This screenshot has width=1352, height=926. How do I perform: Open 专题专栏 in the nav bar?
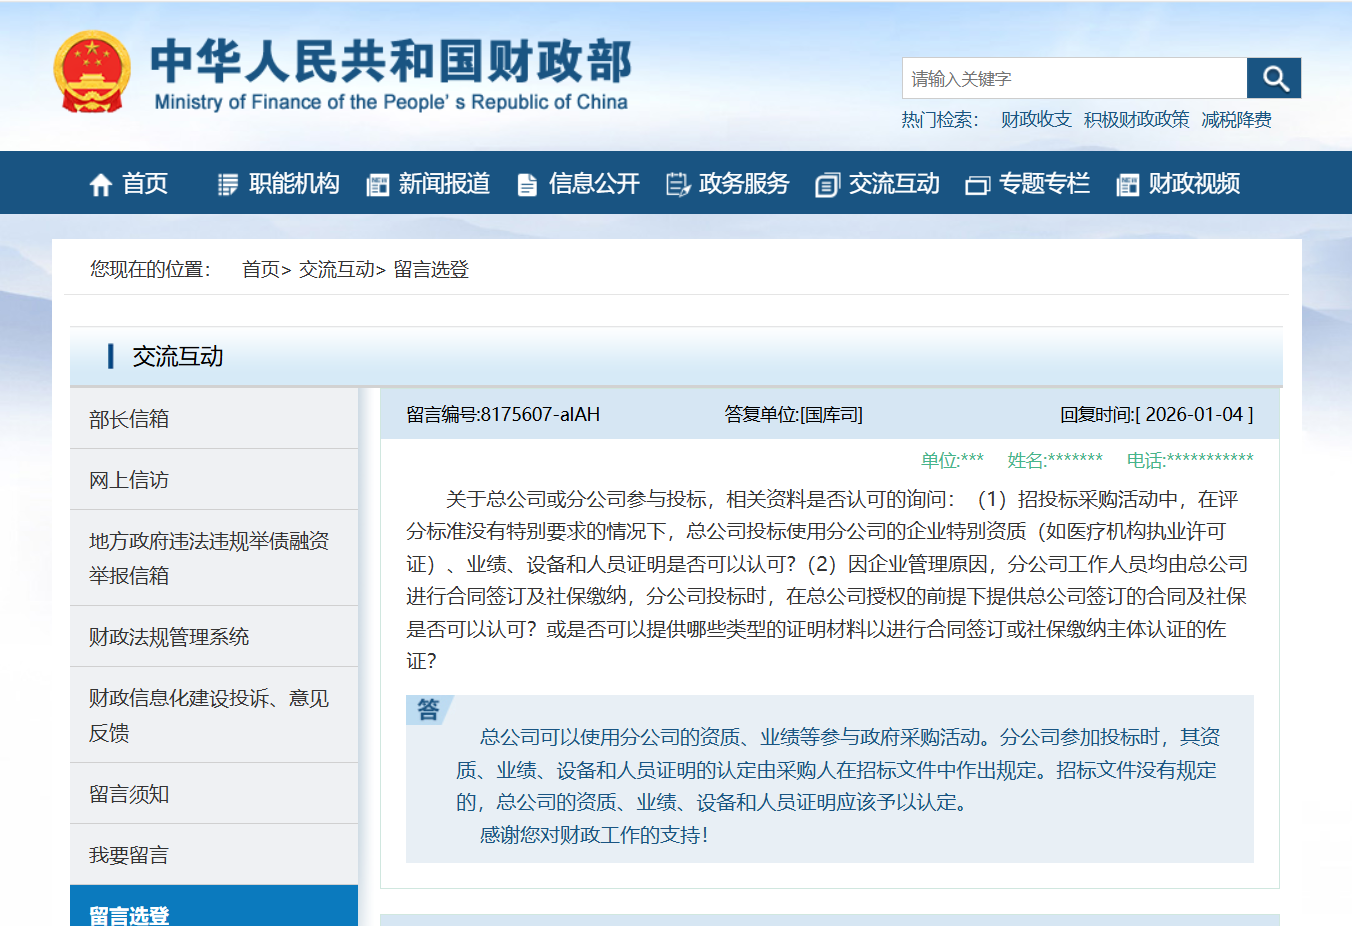(1044, 184)
